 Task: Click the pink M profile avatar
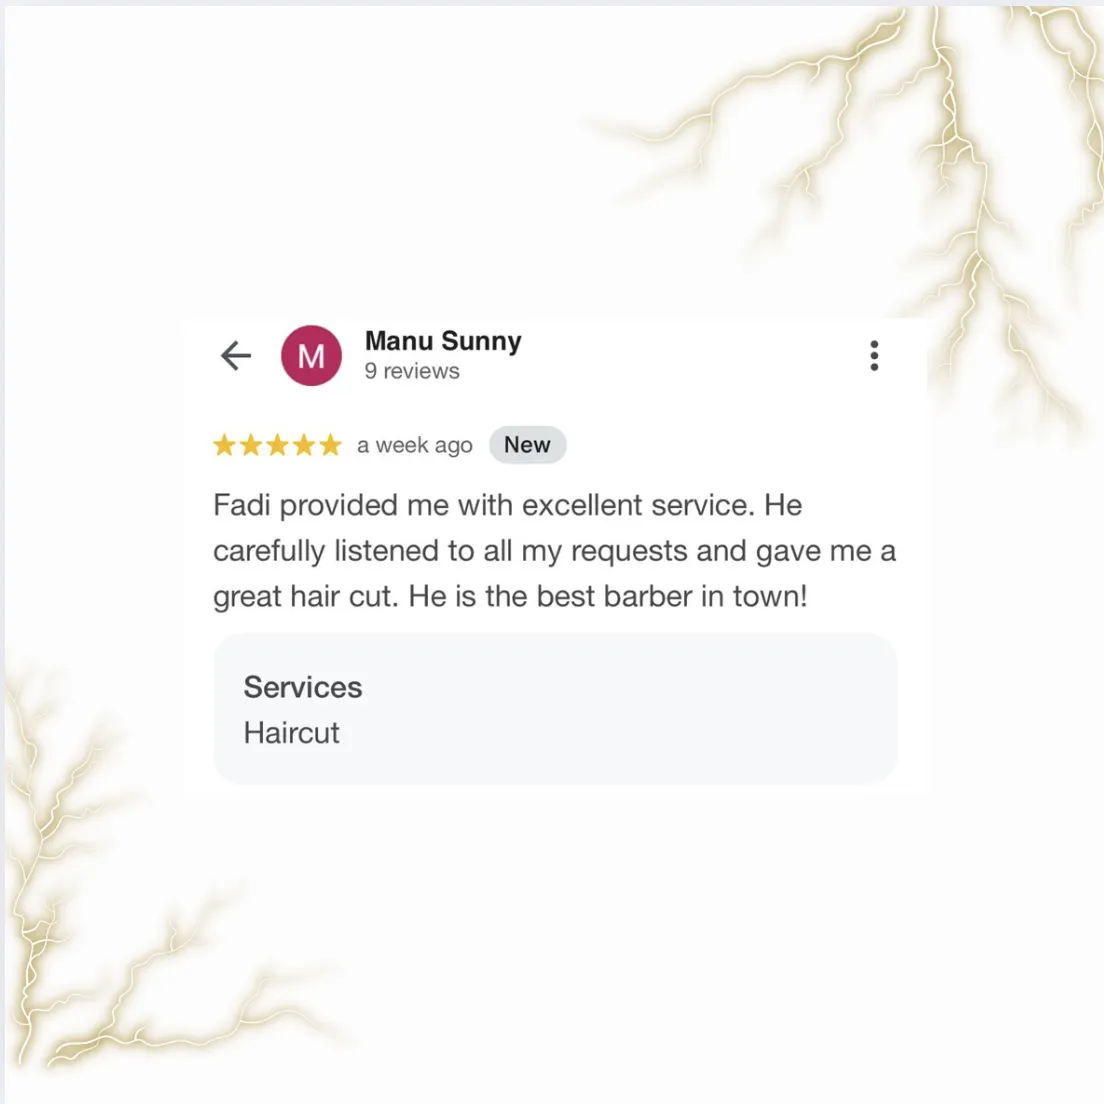pos(311,356)
